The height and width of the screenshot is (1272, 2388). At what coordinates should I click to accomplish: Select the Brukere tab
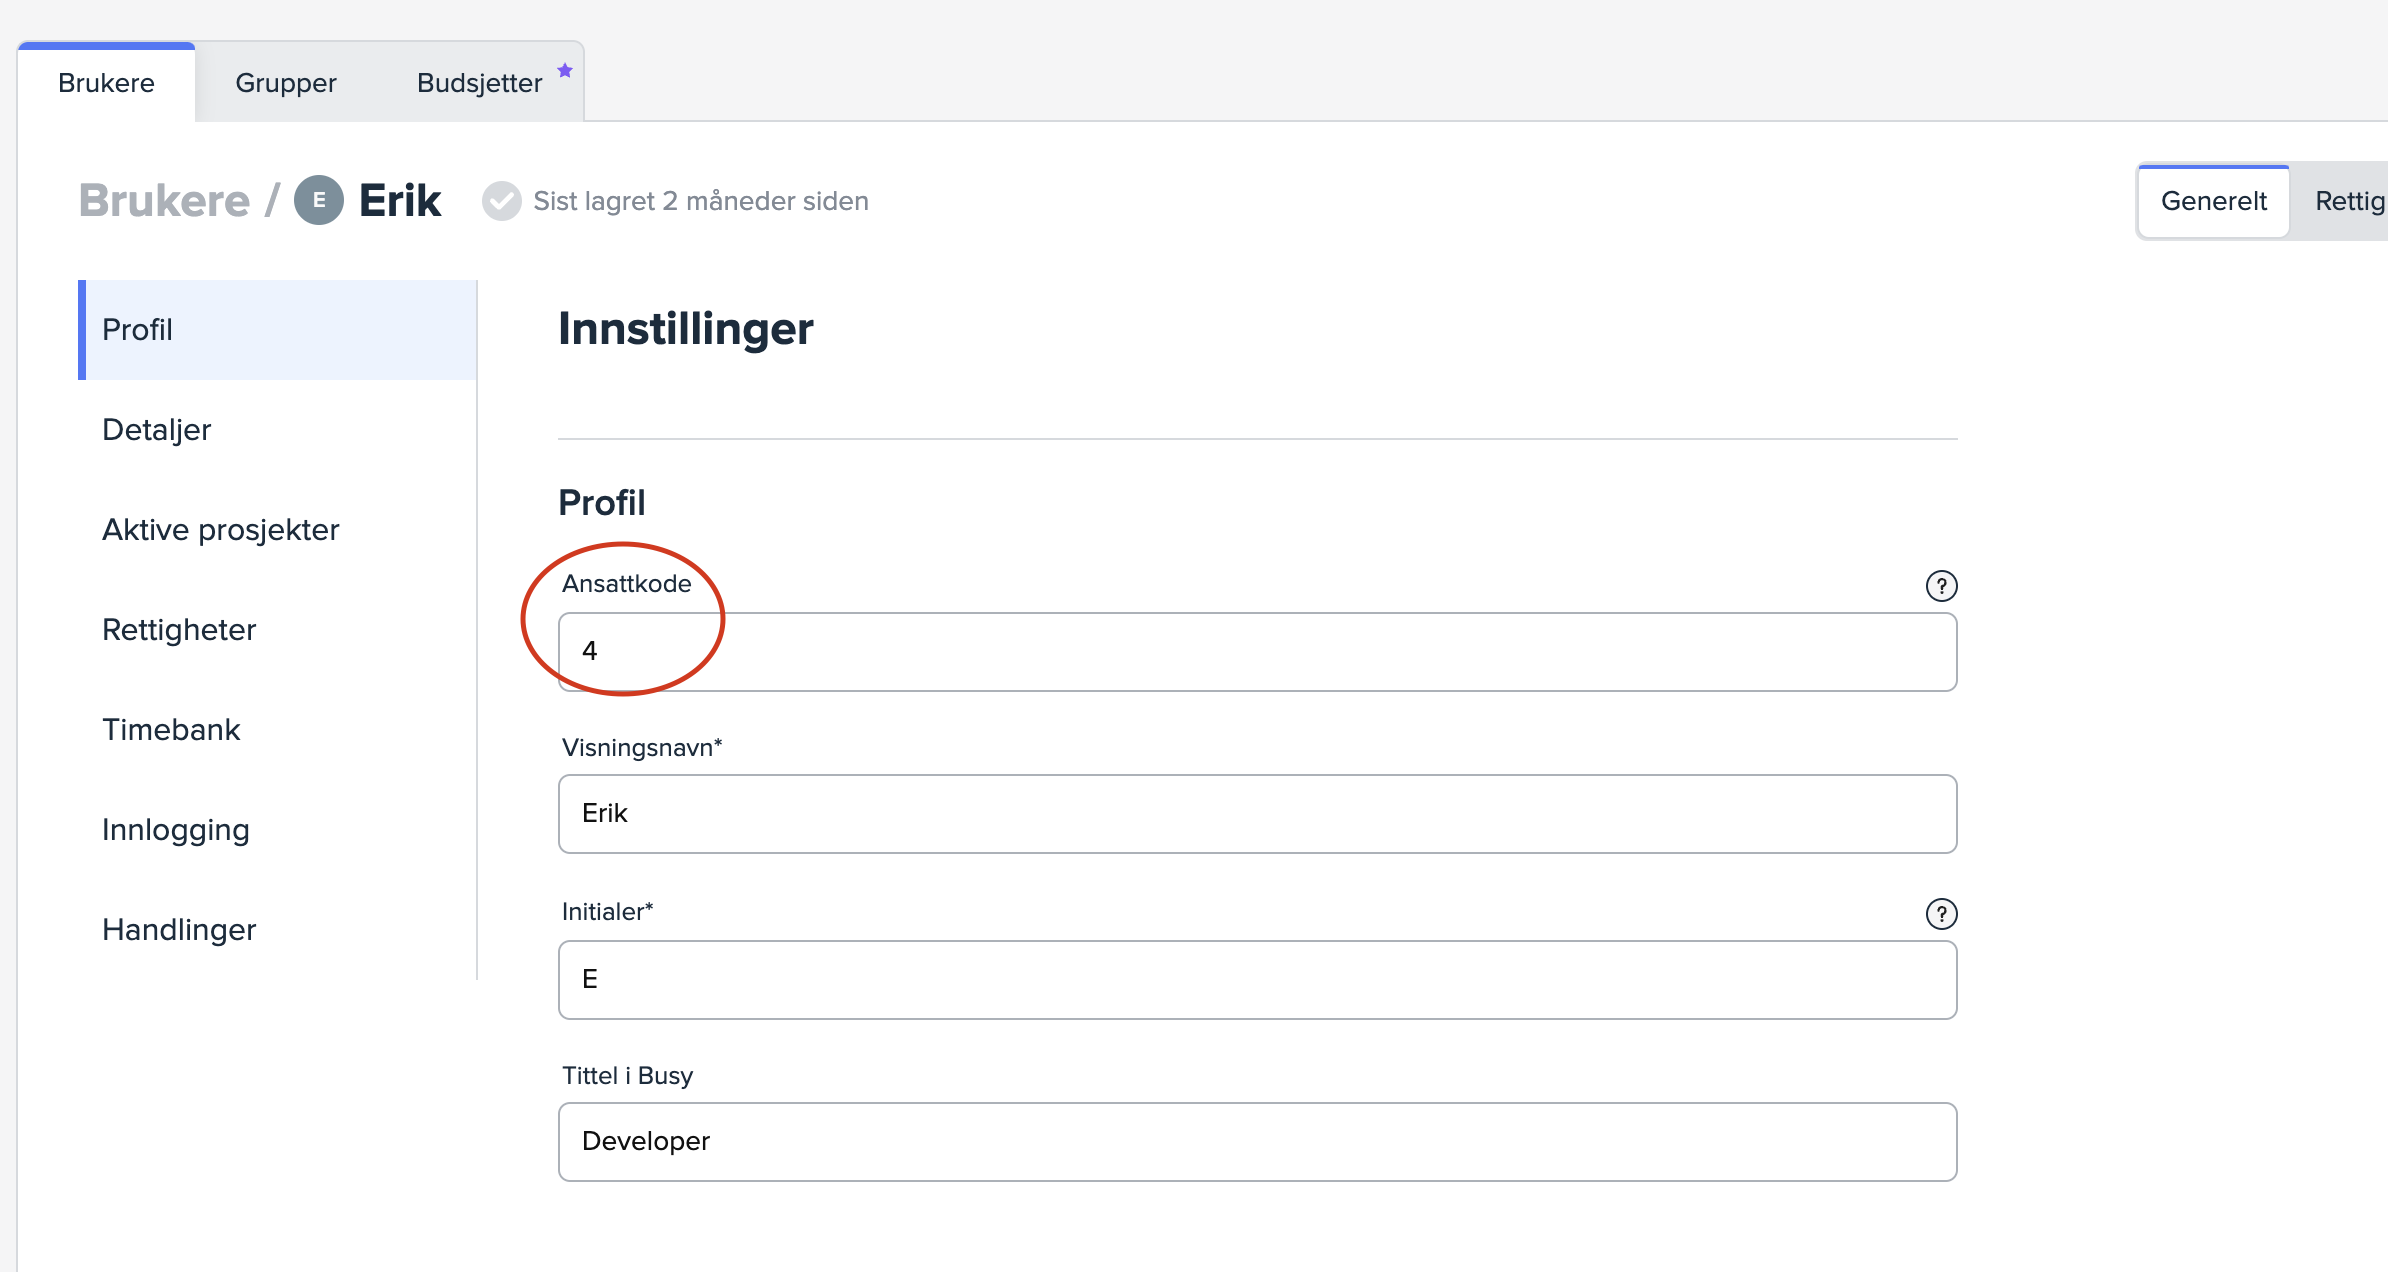tap(106, 83)
